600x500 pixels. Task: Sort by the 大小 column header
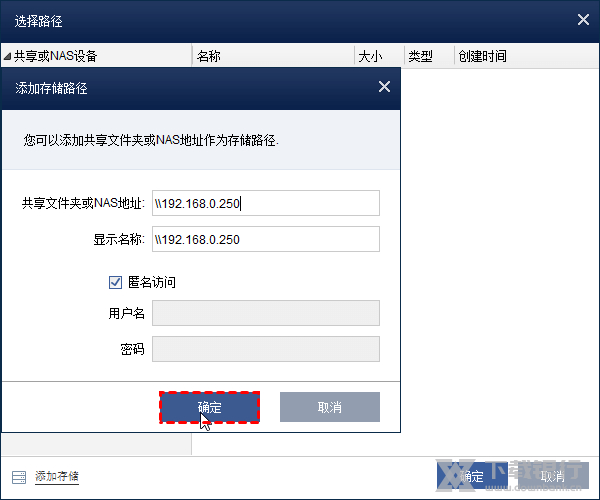[x=370, y=57]
